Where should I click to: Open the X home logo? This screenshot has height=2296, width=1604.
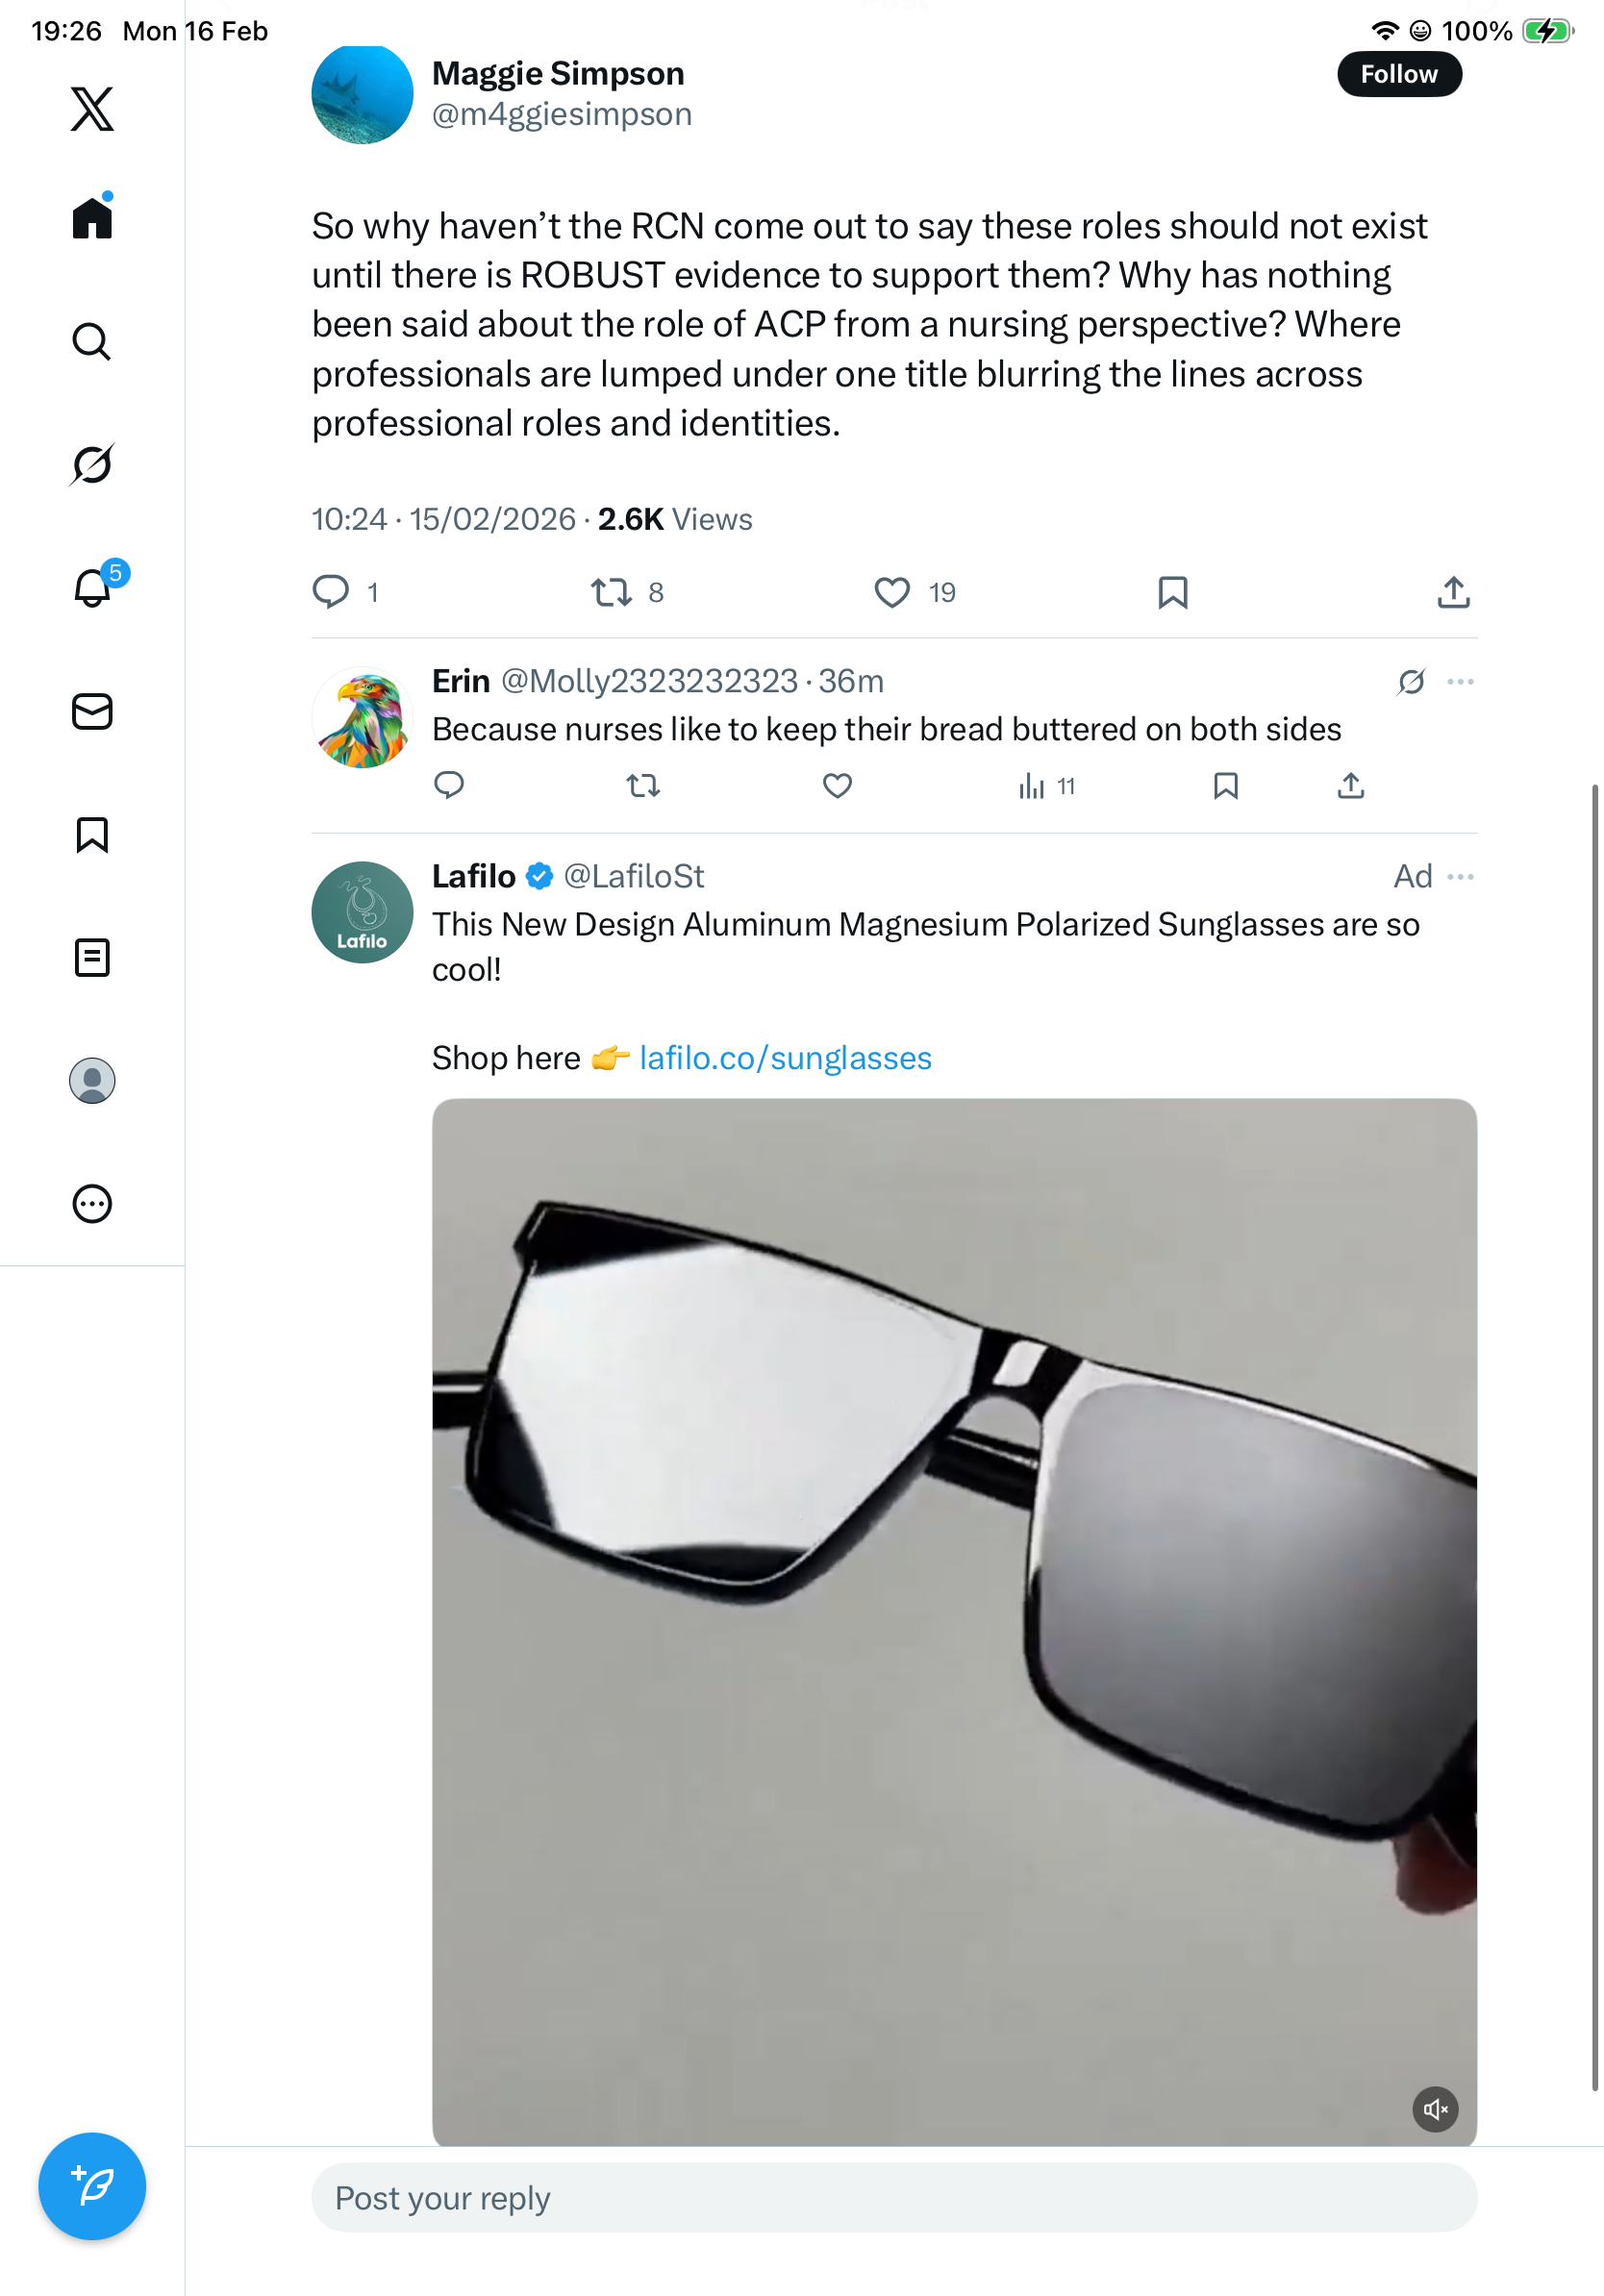point(92,109)
